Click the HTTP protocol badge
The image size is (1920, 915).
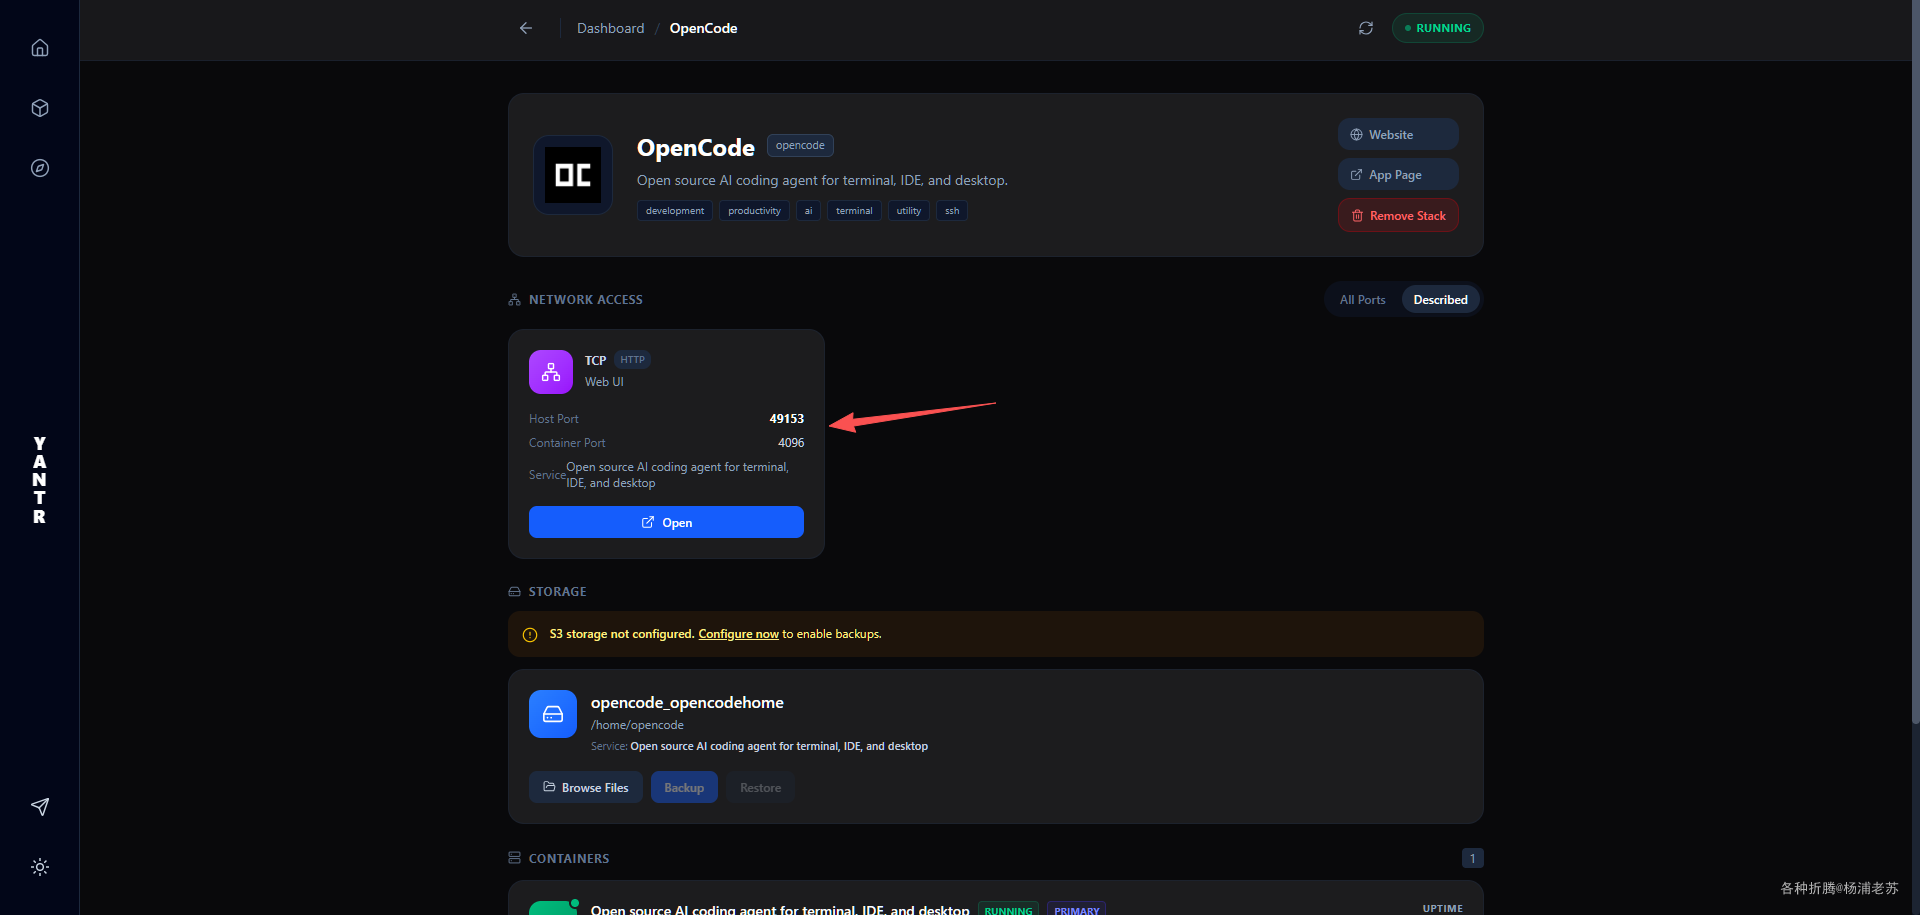(x=632, y=360)
